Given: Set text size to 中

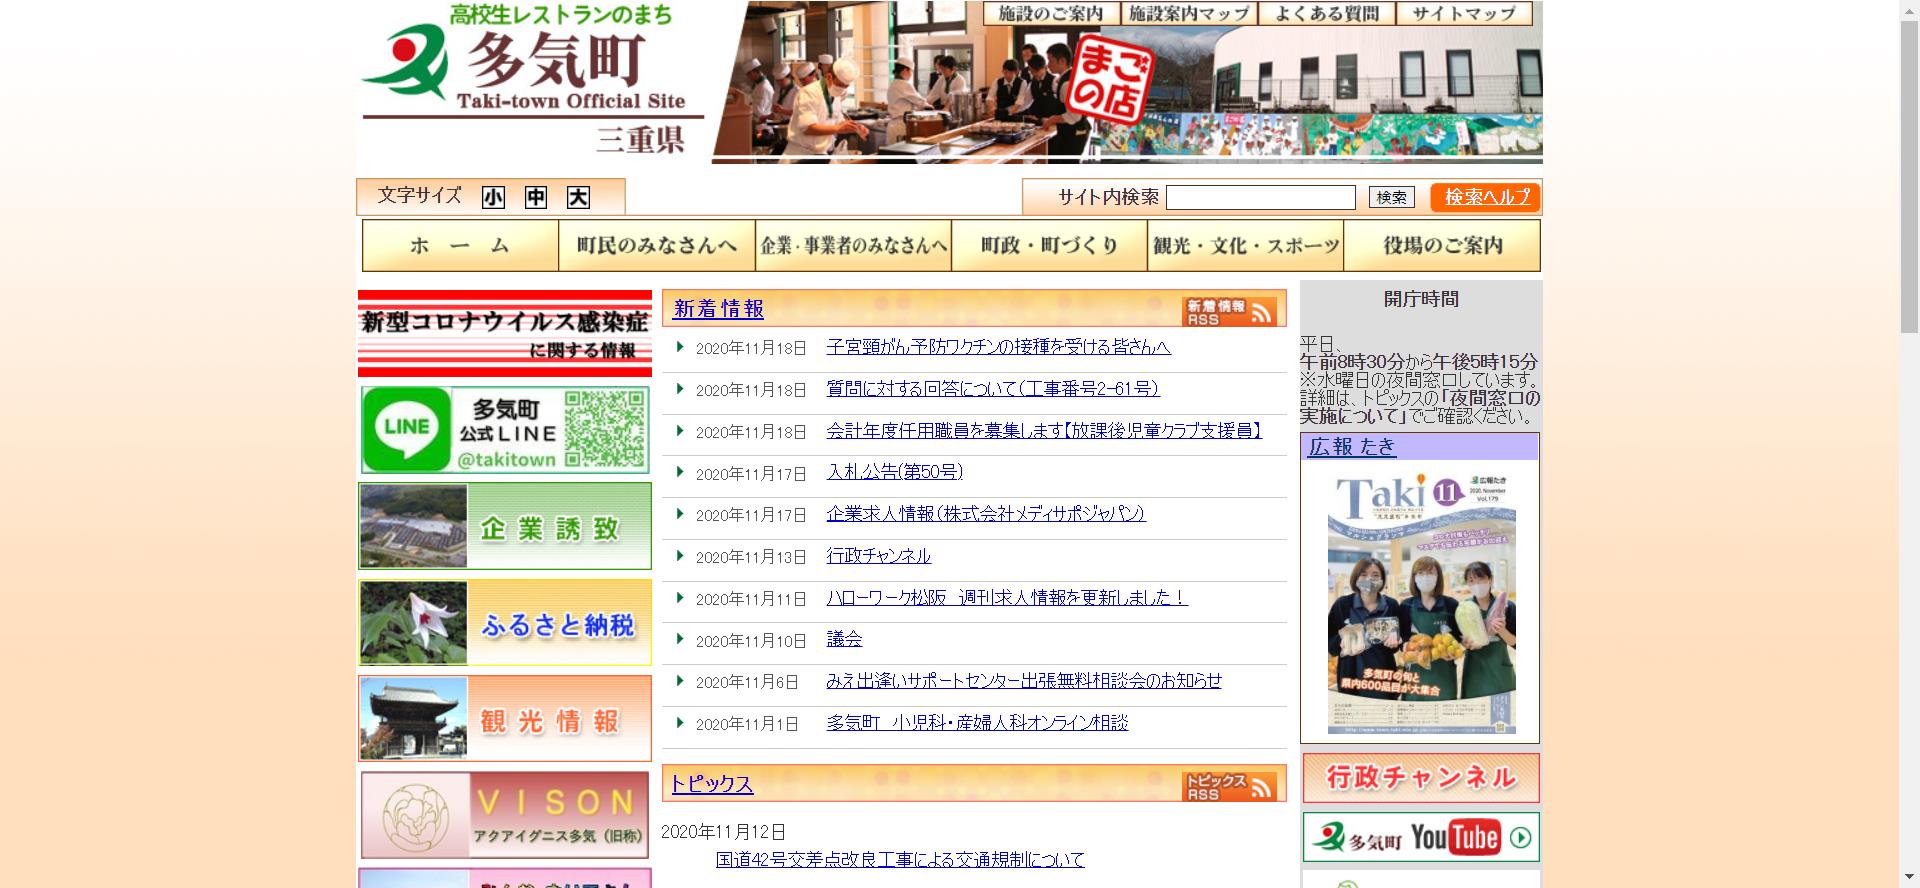Looking at the screenshot, I should (536, 197).
